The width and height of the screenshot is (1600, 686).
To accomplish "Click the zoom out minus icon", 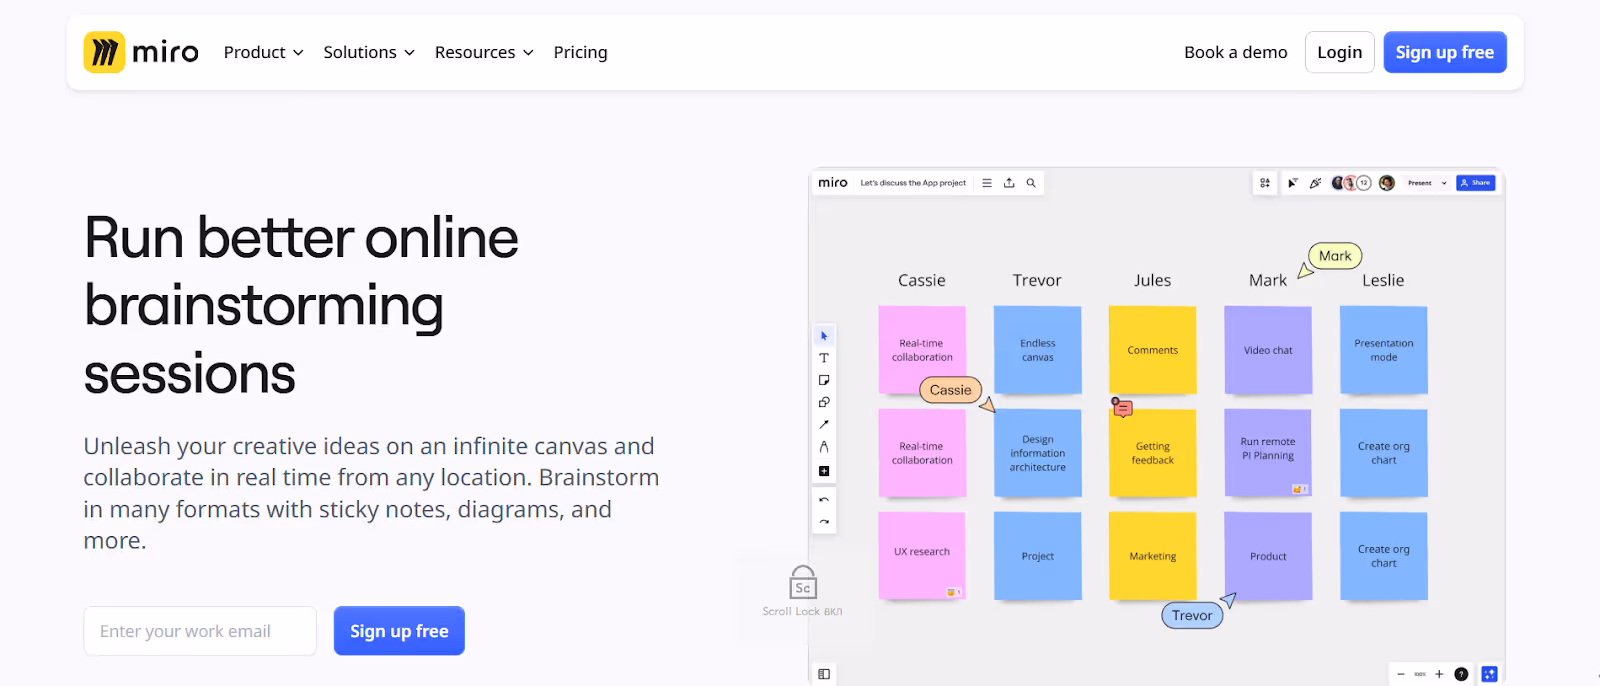I will tap(1401, 674).
